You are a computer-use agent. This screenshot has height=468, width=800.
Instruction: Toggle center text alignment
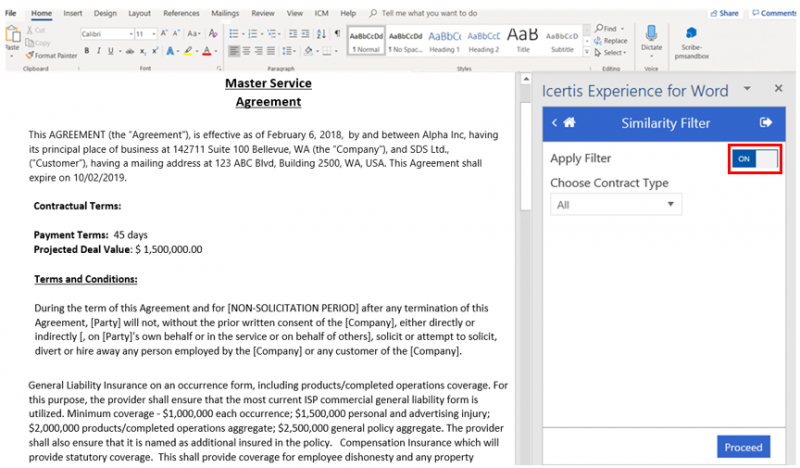tap(245, 50)
